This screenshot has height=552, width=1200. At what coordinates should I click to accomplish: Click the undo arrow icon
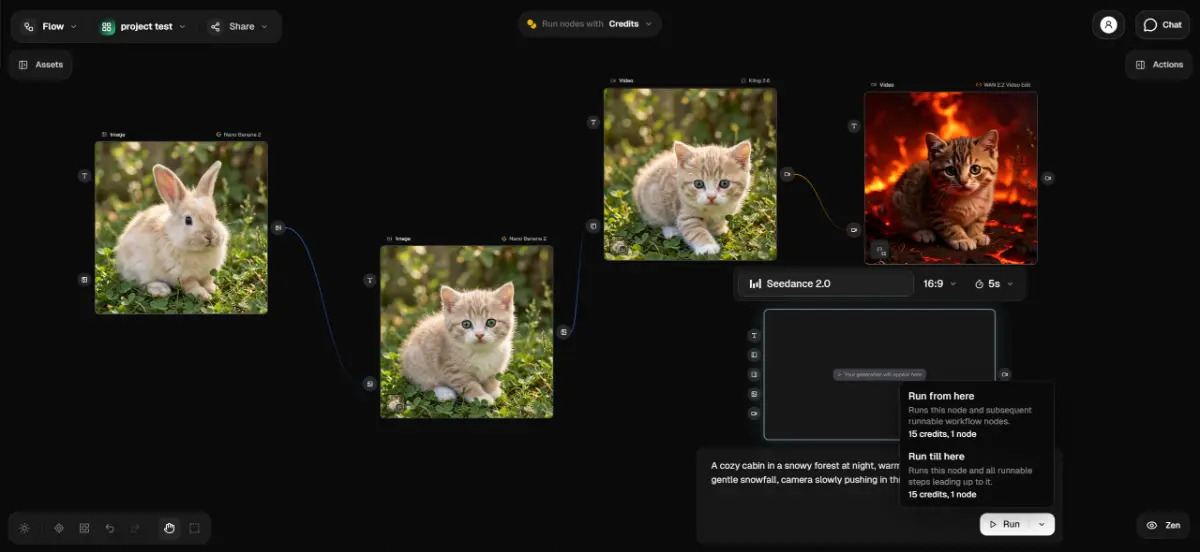point(110,528)
